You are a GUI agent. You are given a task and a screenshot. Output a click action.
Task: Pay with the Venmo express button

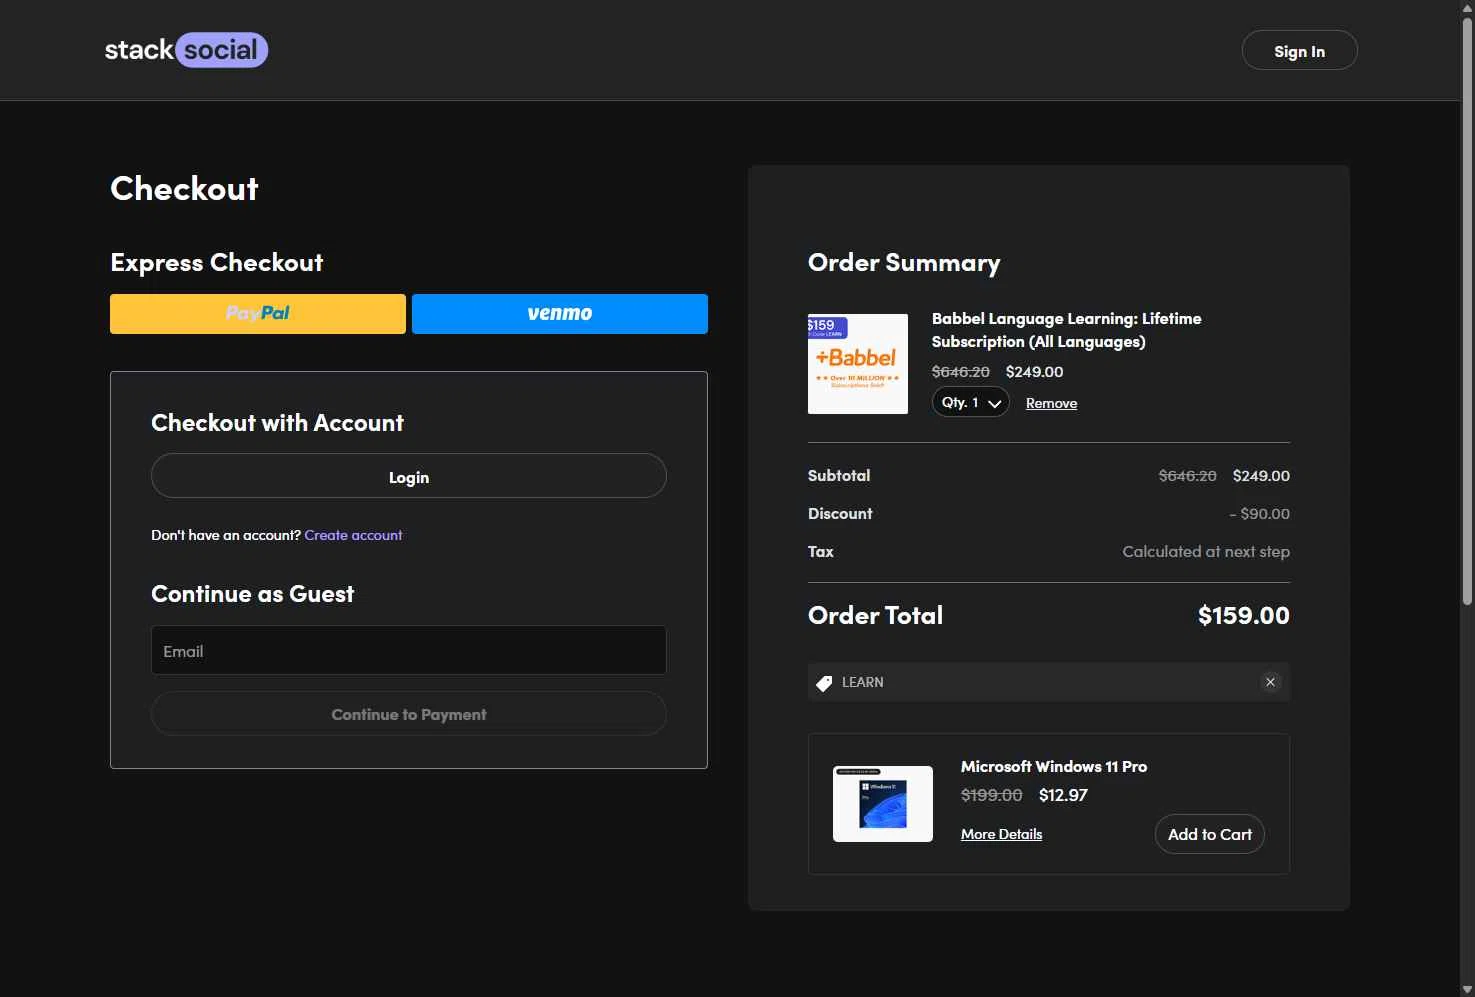560,314
